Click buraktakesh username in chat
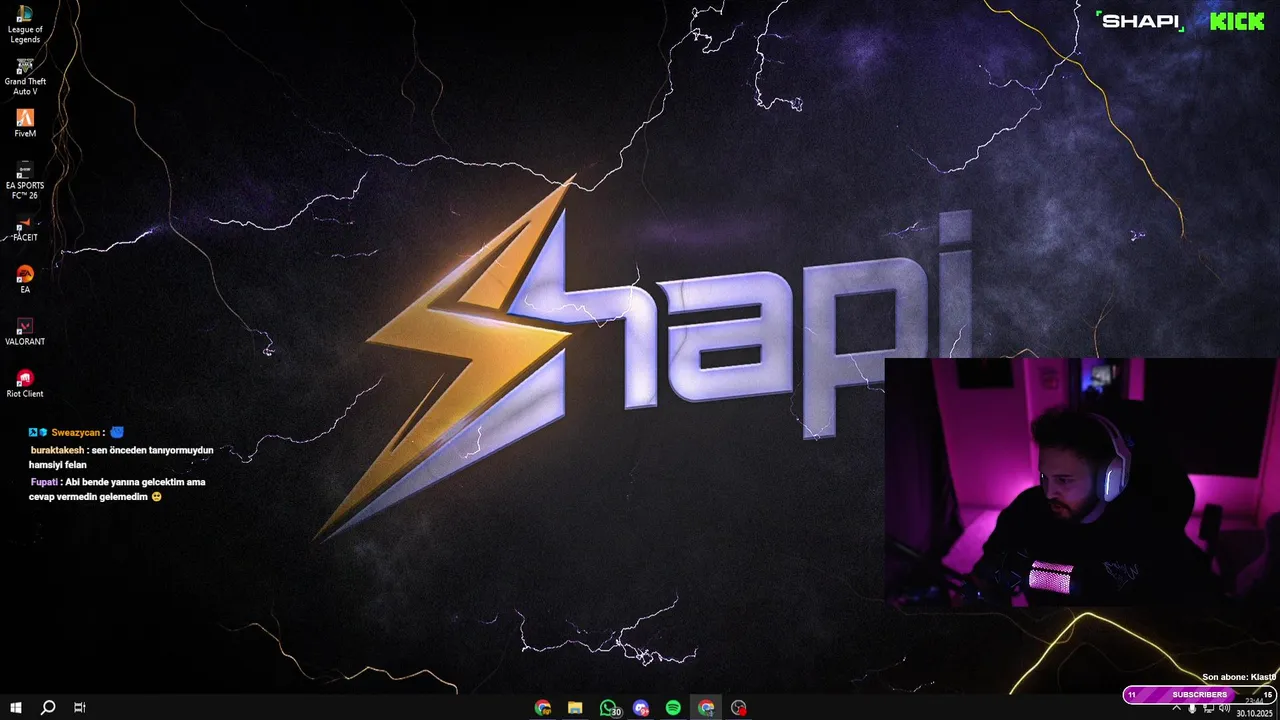Image resolution: width=1280 pixels, height=720 pixels. click(x=58, y=450)
